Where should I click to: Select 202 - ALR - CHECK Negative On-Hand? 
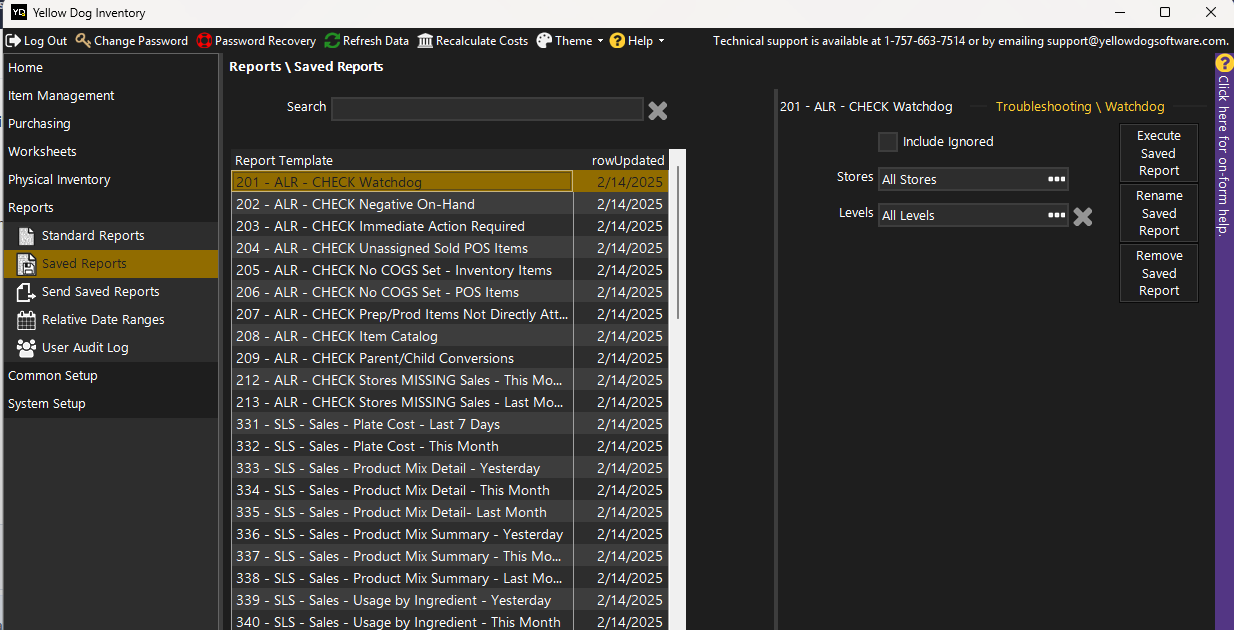(449, 204)
